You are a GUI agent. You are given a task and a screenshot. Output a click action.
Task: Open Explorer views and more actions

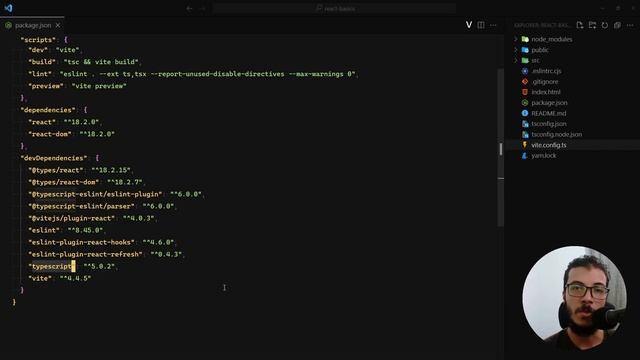(x=630, y=25)
